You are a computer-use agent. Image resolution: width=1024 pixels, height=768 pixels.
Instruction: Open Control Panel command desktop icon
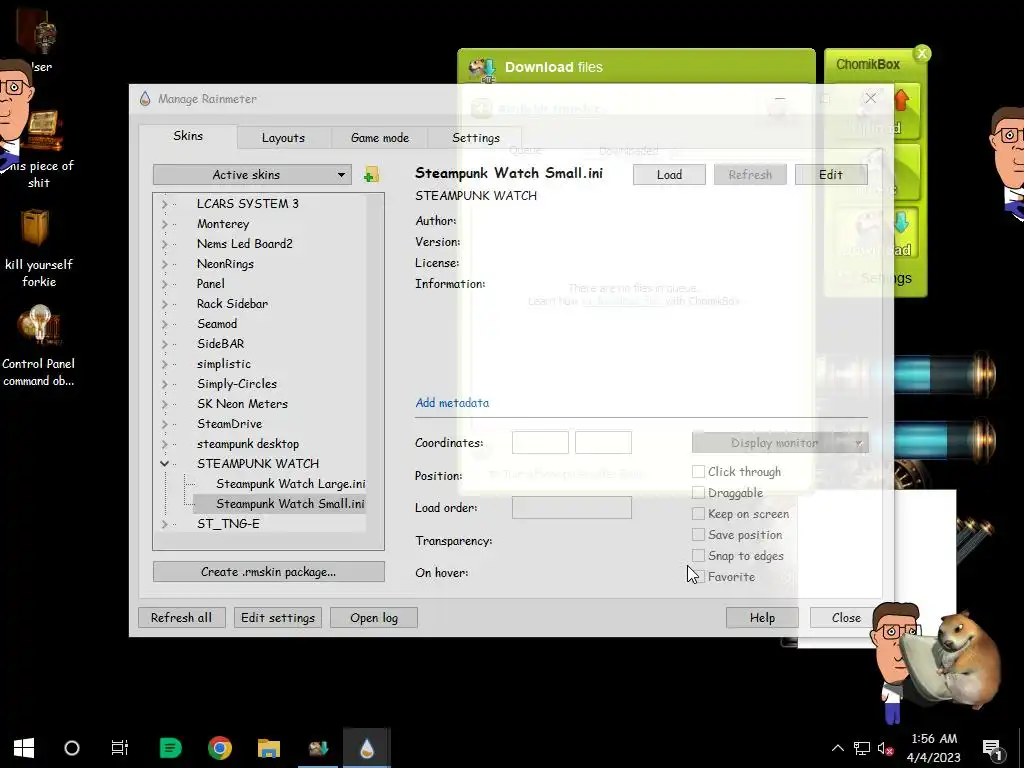pyautogui.click(x=38, y=346)
